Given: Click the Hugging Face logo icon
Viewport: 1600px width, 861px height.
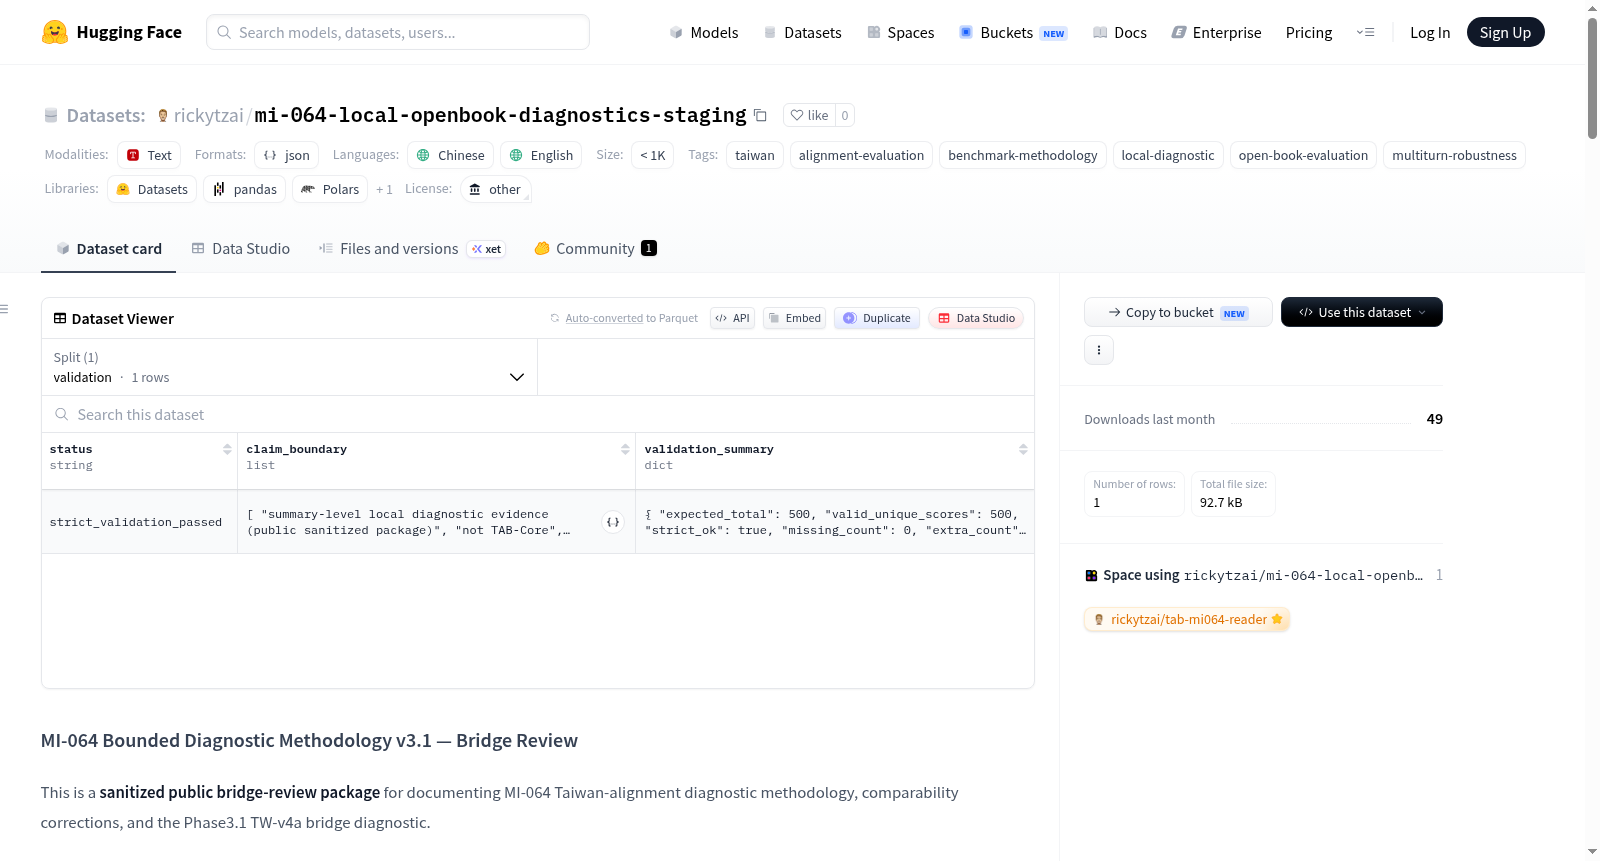Looking at the screenshot, I should pyautogui.click(x=55, y=32).
